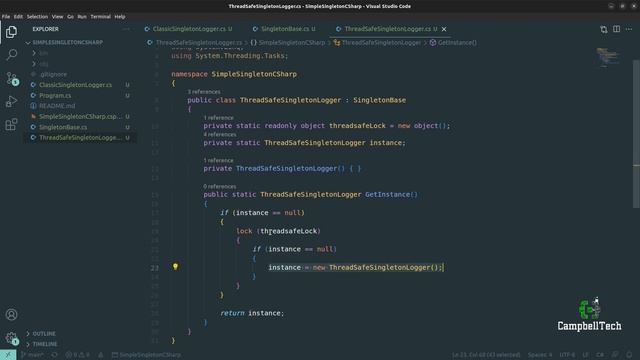Image resolution: width=640 pixels, height=360 pixels.
Task: Open the Explorer view in activity bar
Action: coord(11,32)
